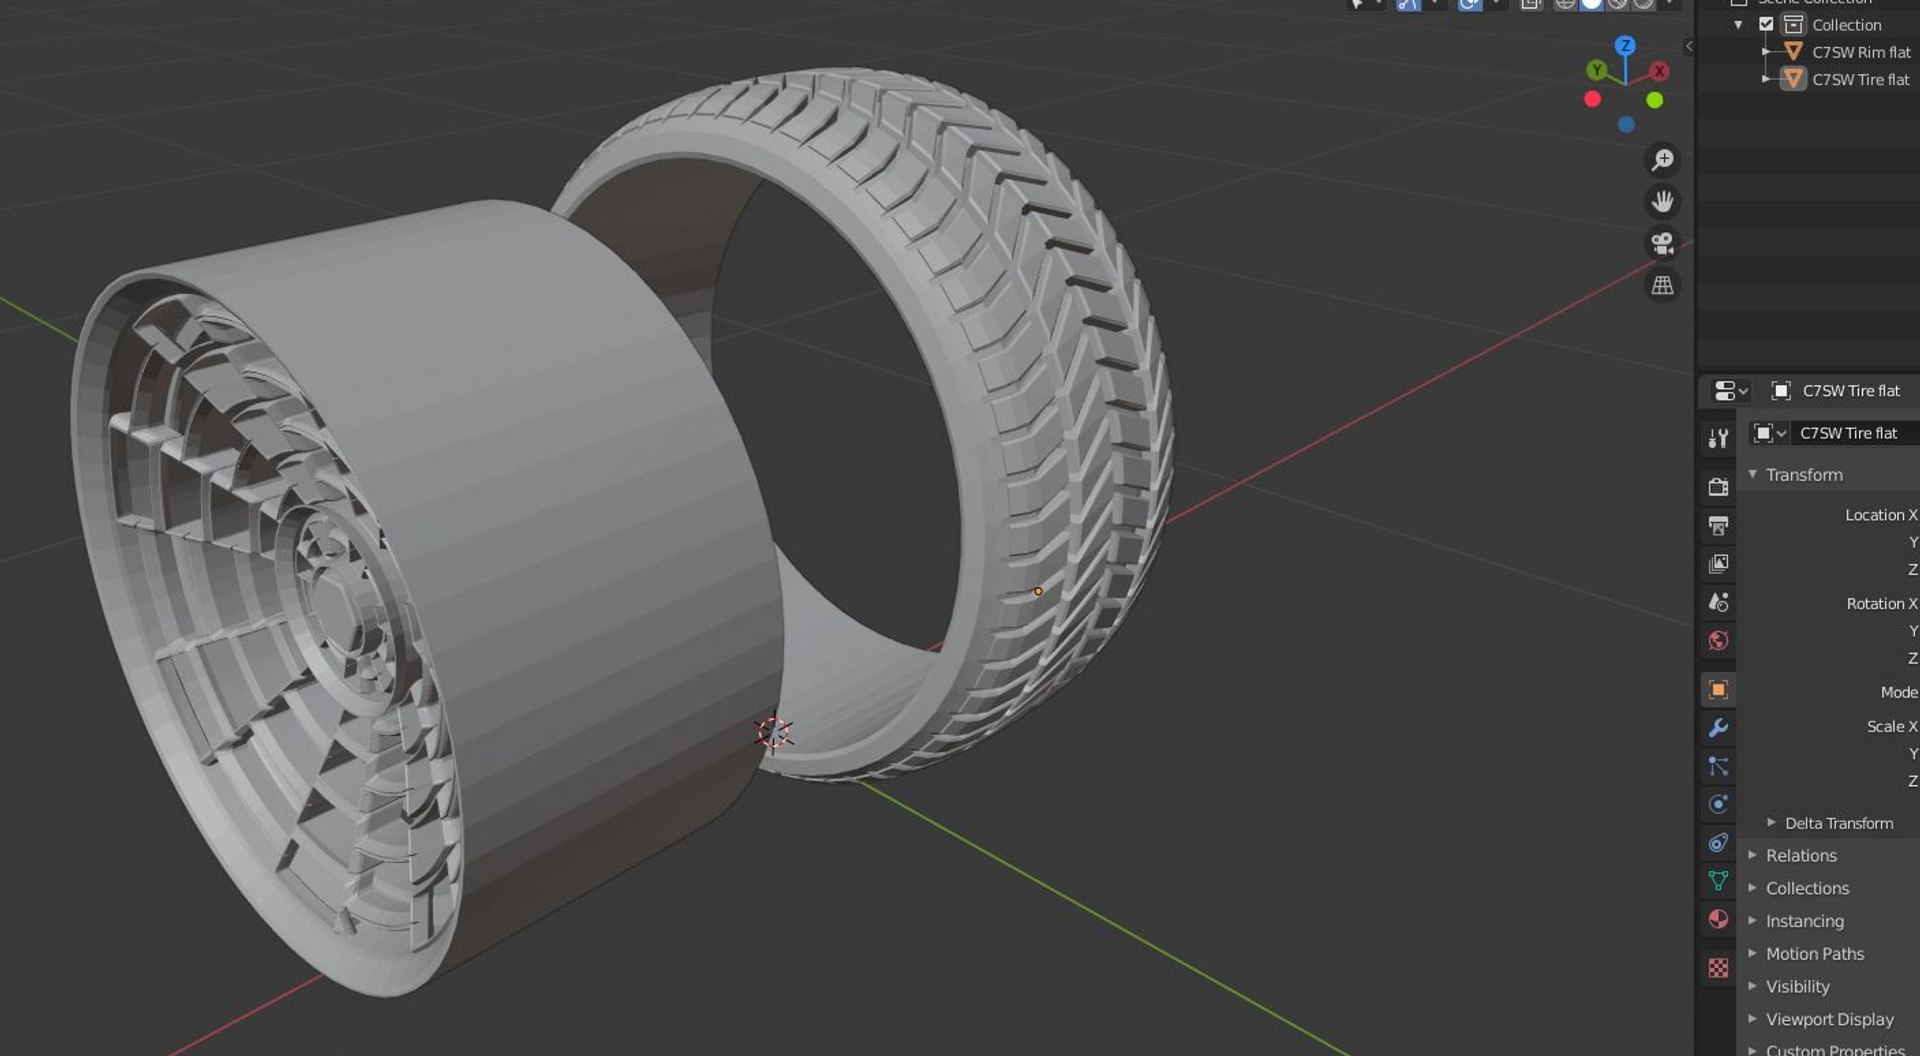The height and width of the screenshot is (1056, 1920).
Task: Open the Physics properties tab
Action: pyautogui.click(x=1718, y=804)
